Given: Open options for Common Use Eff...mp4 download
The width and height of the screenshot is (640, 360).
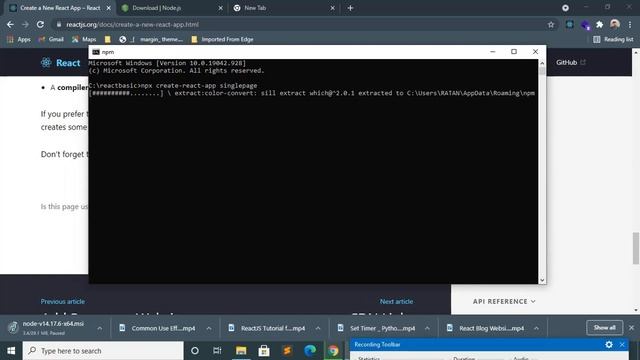Looking at the screenshot, I should 209,328.
